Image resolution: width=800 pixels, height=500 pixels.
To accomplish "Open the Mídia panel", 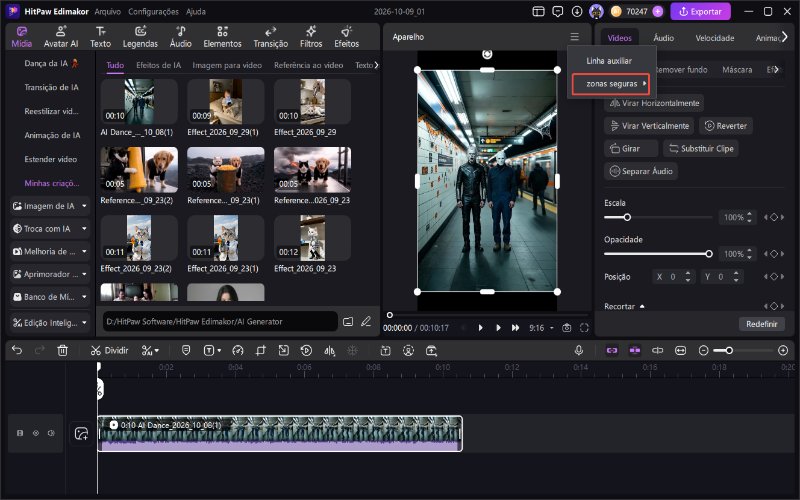I will point(21,37).
